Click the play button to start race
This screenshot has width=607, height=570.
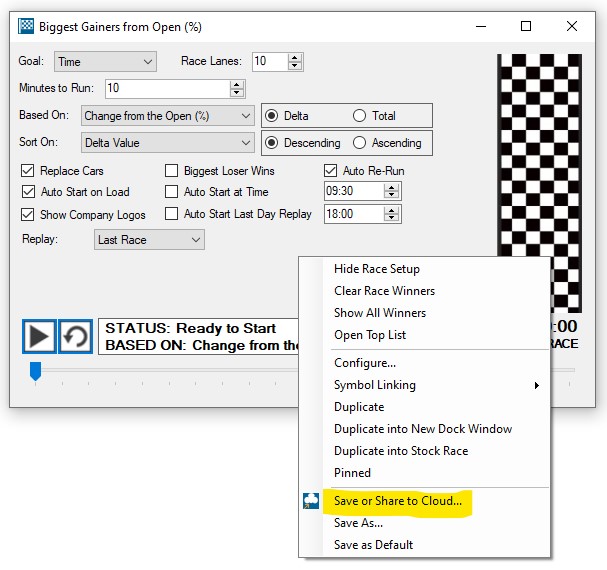(39, 336)
